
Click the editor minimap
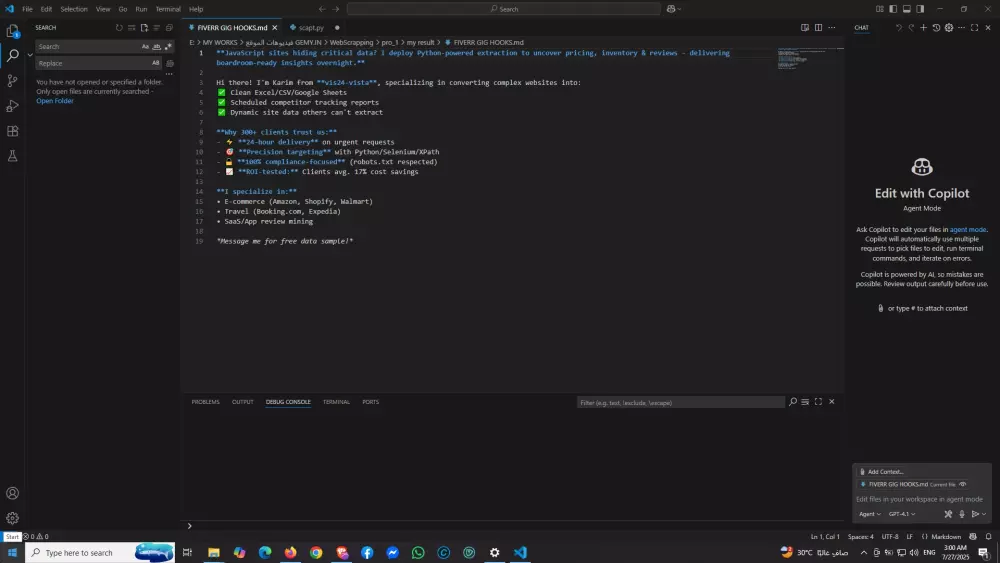point(810,59)
